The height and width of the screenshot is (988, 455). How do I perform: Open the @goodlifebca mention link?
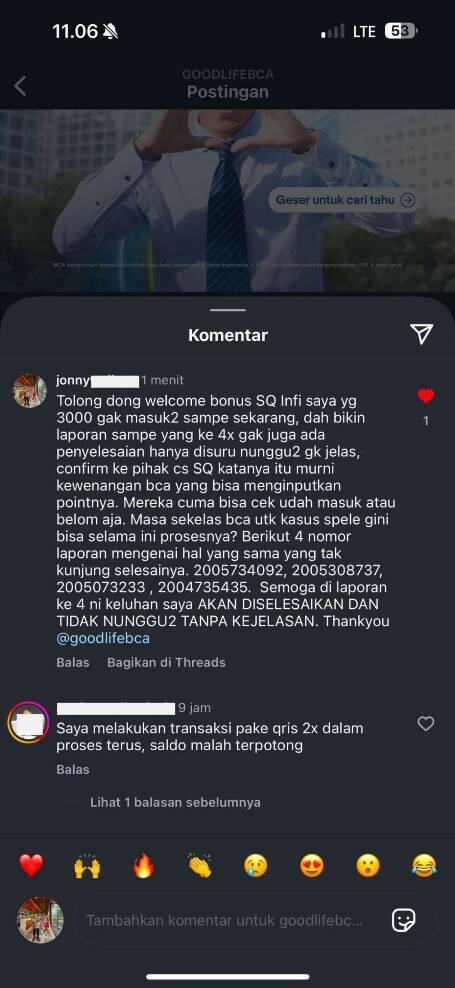103,638
